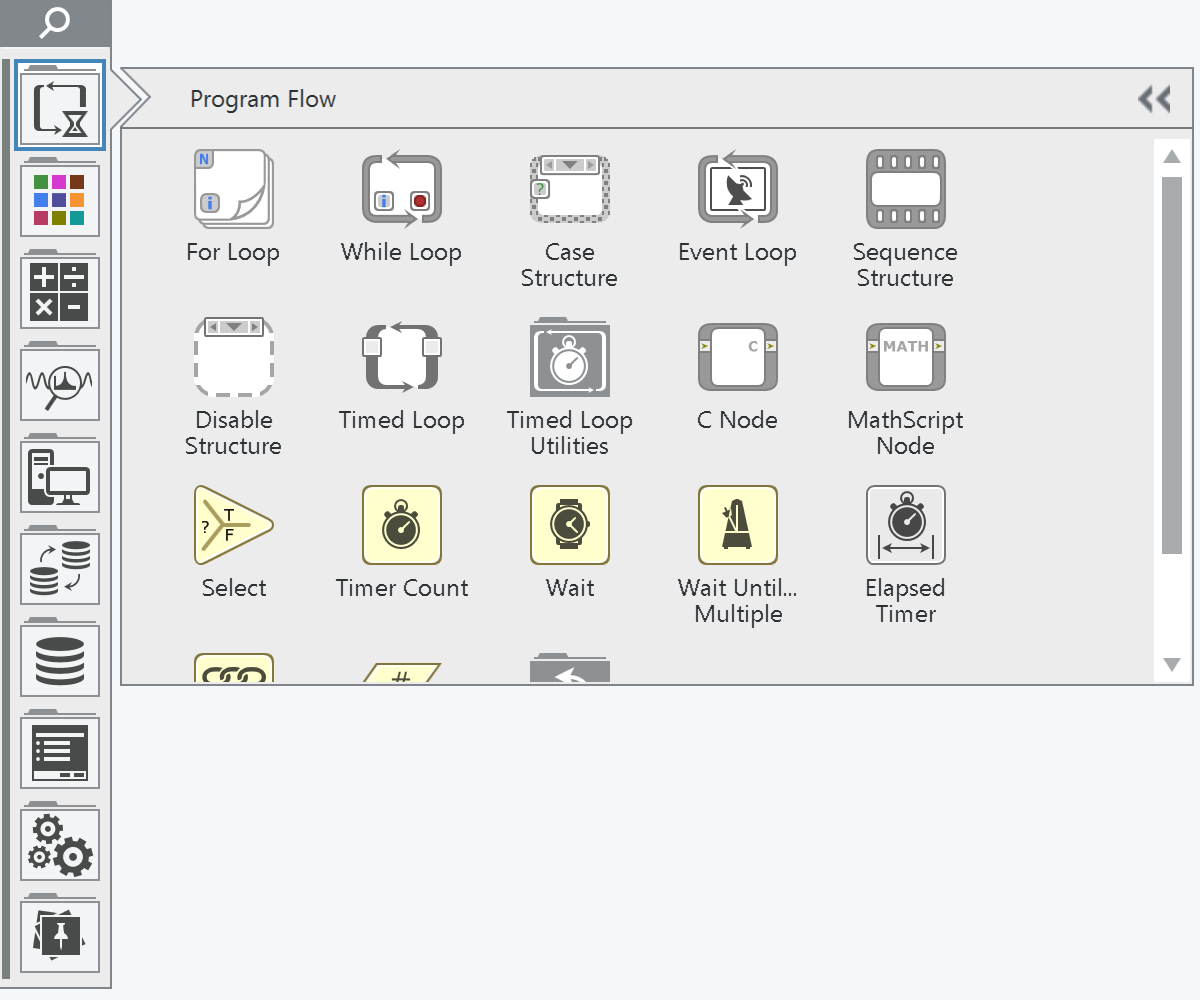Image resolution: width=1200 pixels, height=1000 pixels.
Task: Choose the MathScript Node
Action: click(905, 358)
